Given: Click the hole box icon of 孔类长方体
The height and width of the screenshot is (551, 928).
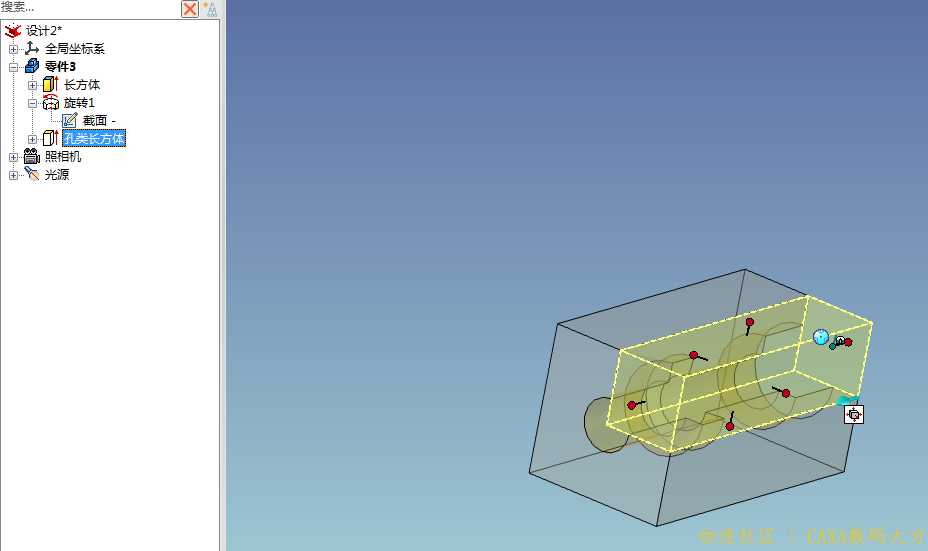Looking at the screenshot, I should click(x=51, y=138).
